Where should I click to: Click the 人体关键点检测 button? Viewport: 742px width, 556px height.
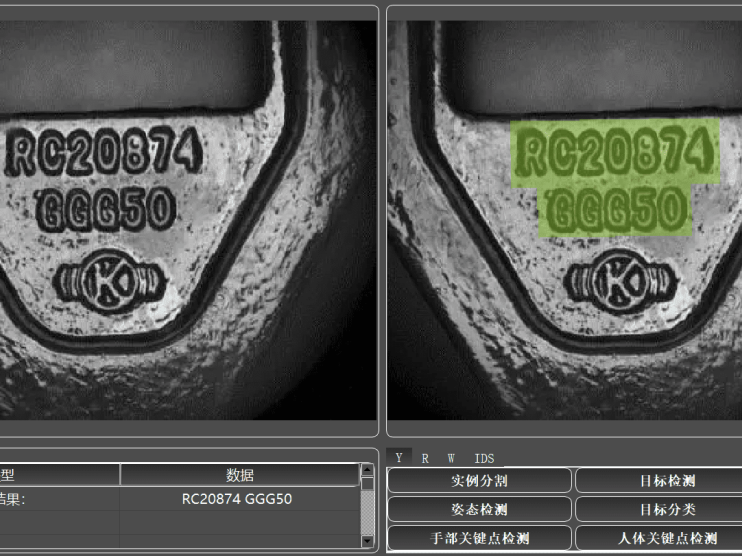click(660, 538)
